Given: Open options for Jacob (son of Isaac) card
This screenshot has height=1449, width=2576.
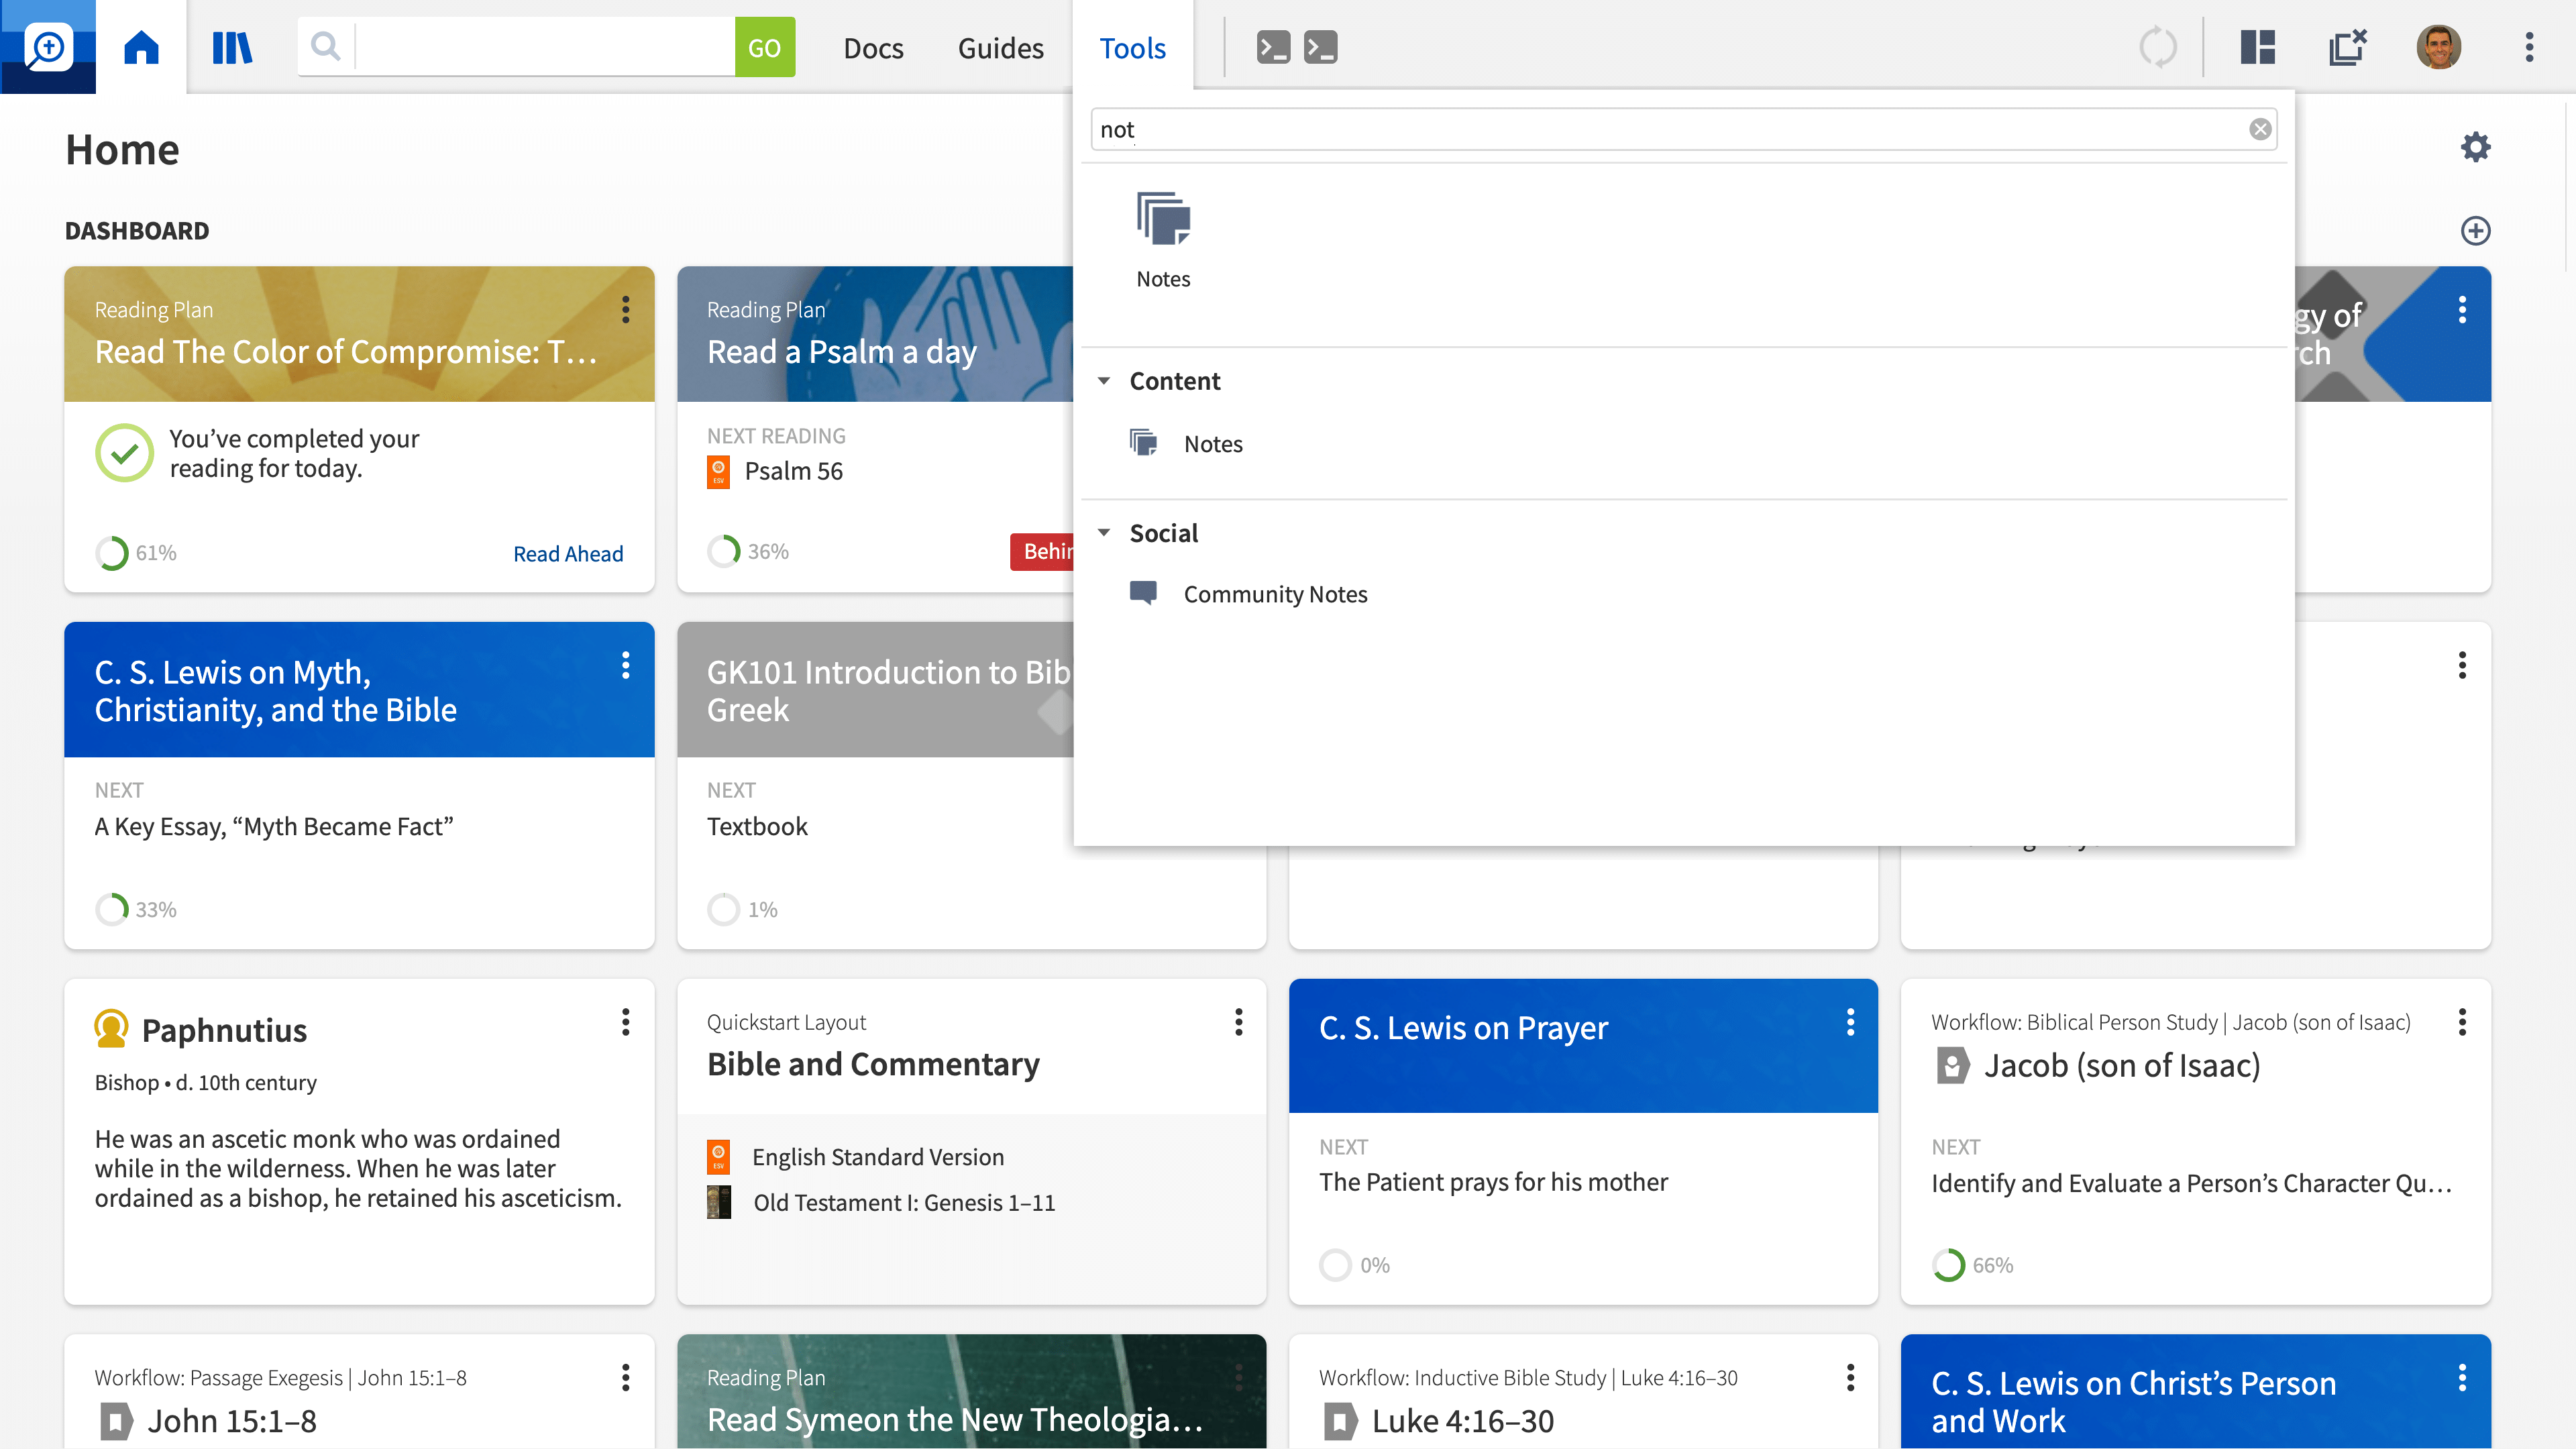Looking at the screenshot, I should click(x=2462, y=1022).
